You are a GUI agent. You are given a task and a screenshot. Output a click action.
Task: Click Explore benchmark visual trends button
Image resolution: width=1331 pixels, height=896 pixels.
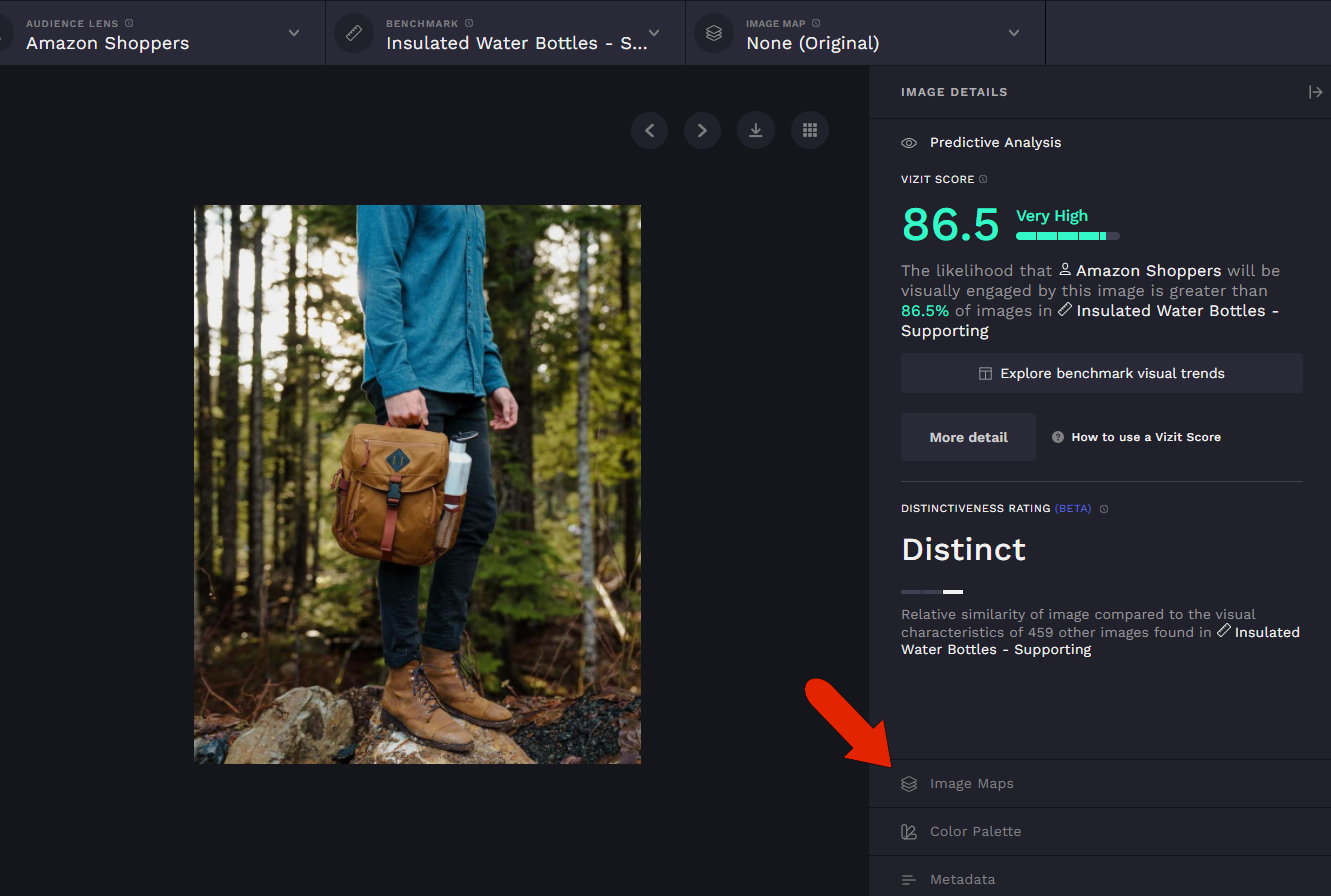pyautogui.click(x=1101, y=373)
